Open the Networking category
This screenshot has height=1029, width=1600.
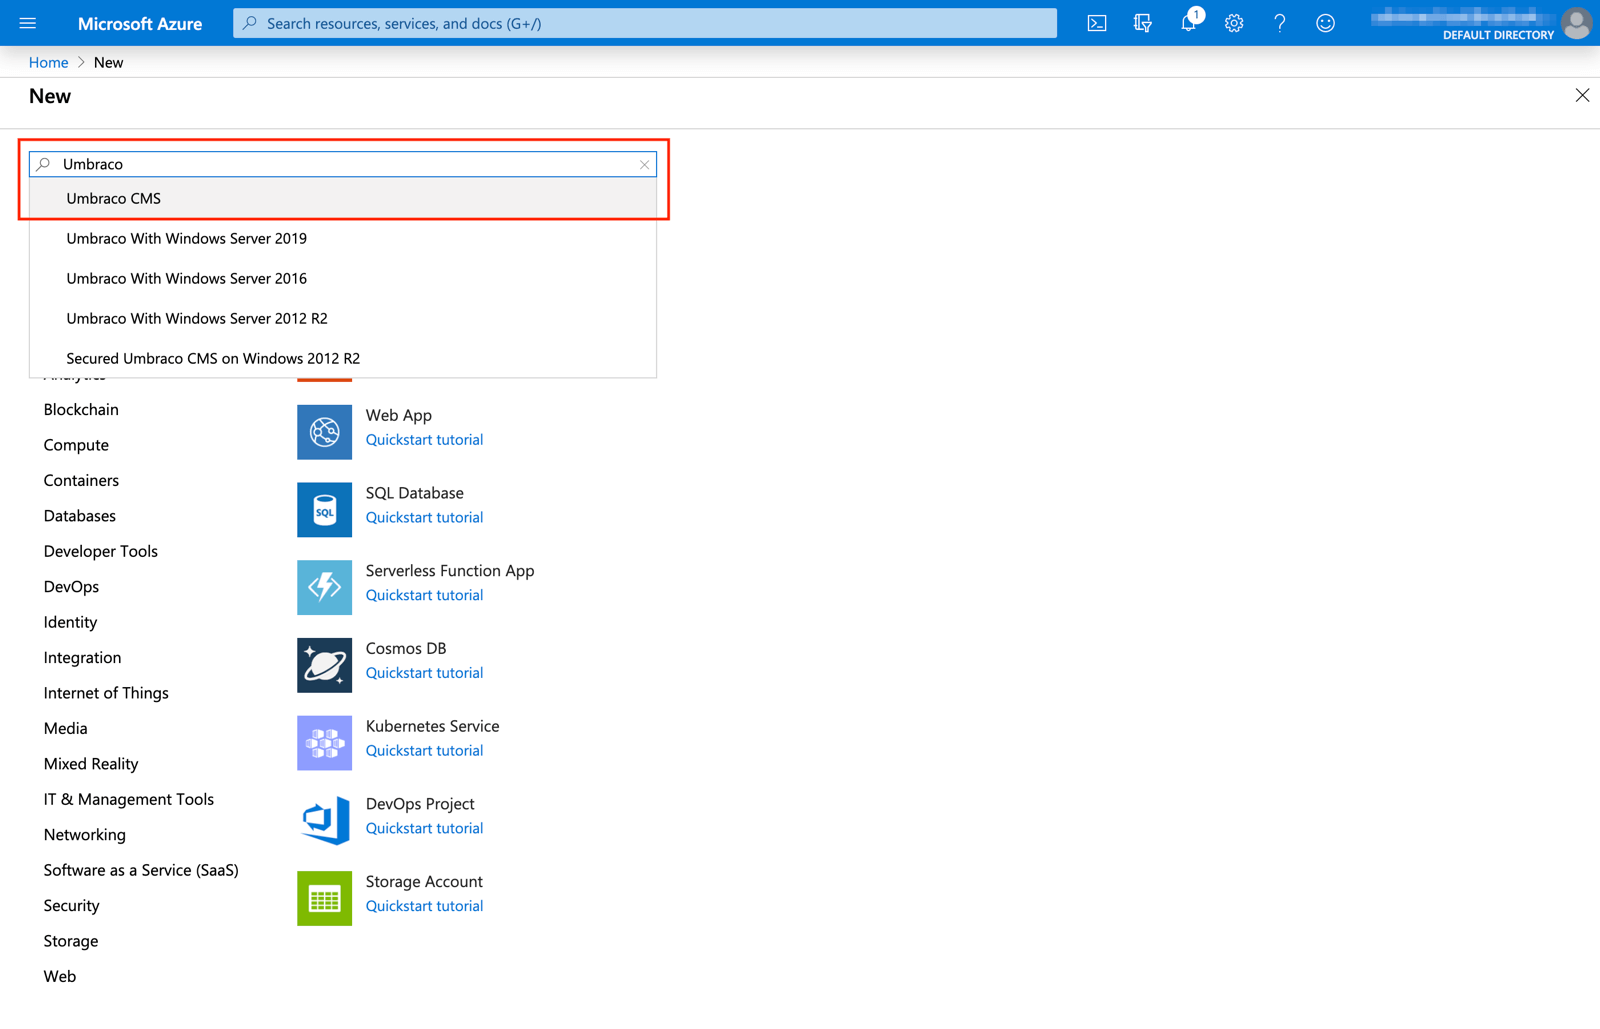[85, 835]
